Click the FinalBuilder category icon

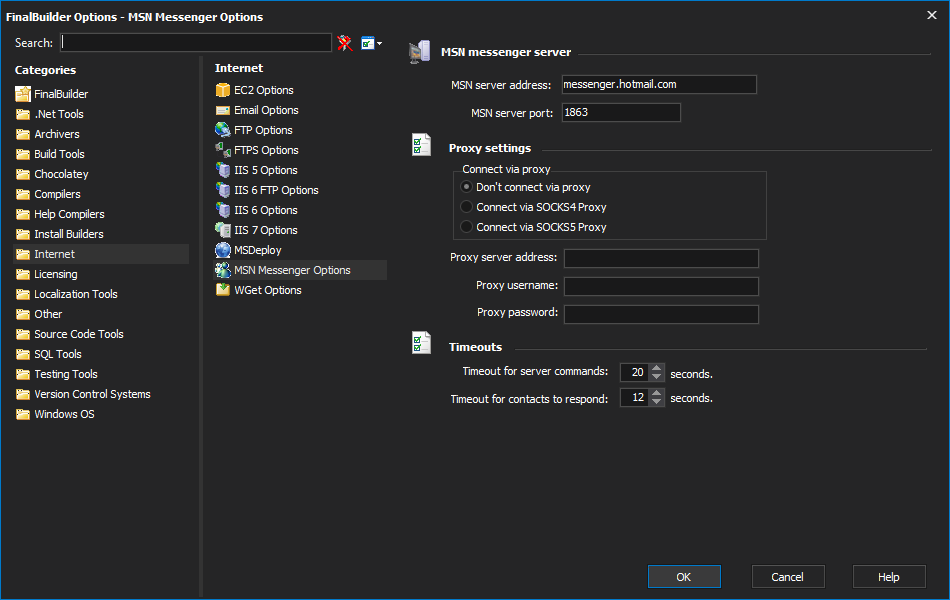23,94
